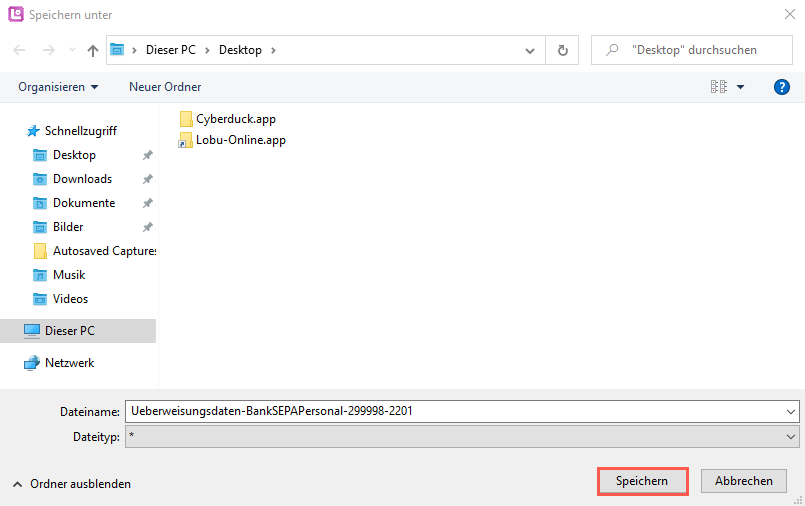Create a new folder with Neuer Ordner
805x506 pixels.
165,87
